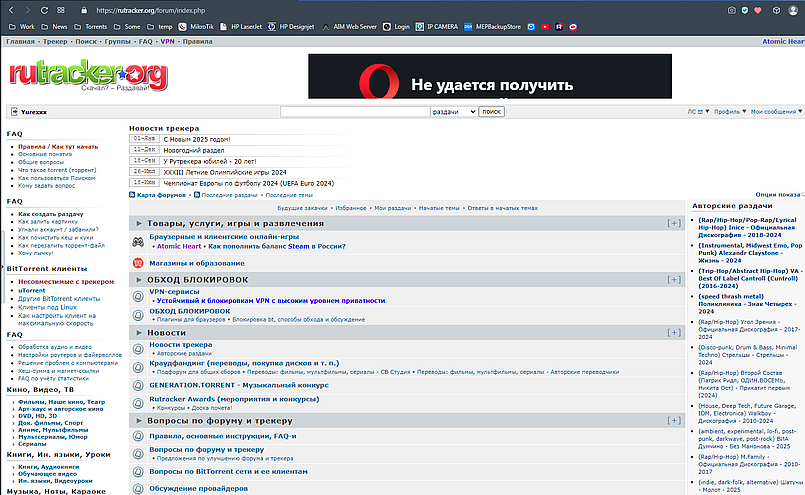Reload the page with the refresh icon
This screenshot has height=495, width=805.
[x=44, y=10]
